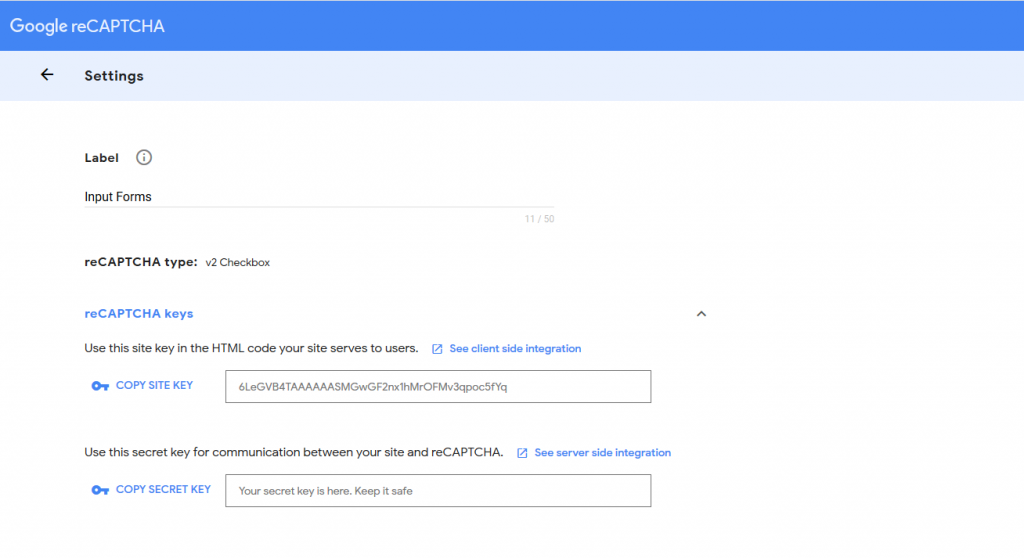
Task: Click COPY SECRET KEY button
Action: click(x=151, y=489)
